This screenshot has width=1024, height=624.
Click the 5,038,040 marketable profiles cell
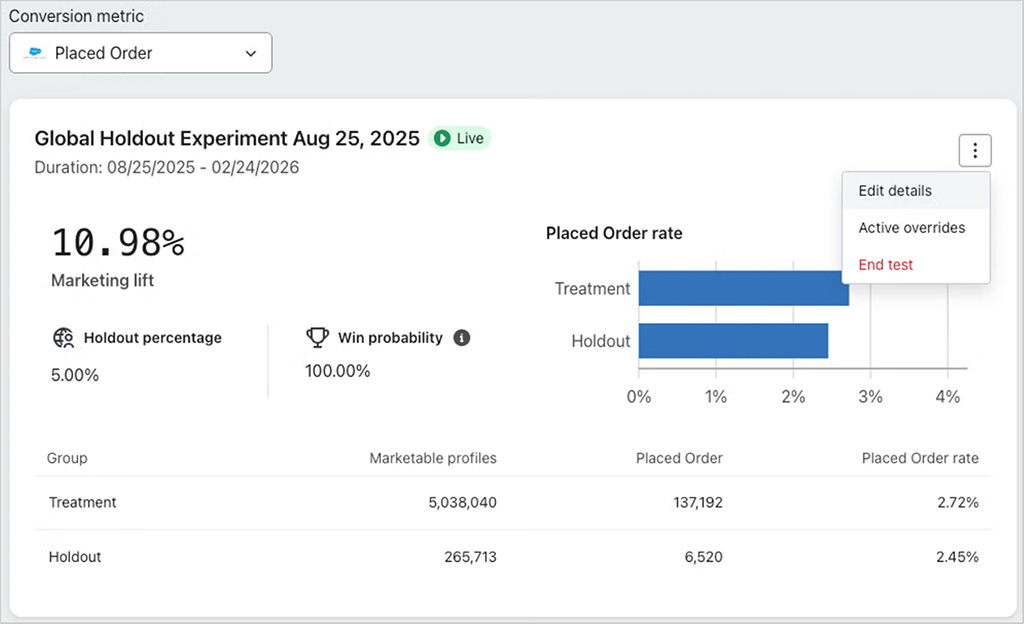(462, 503)
